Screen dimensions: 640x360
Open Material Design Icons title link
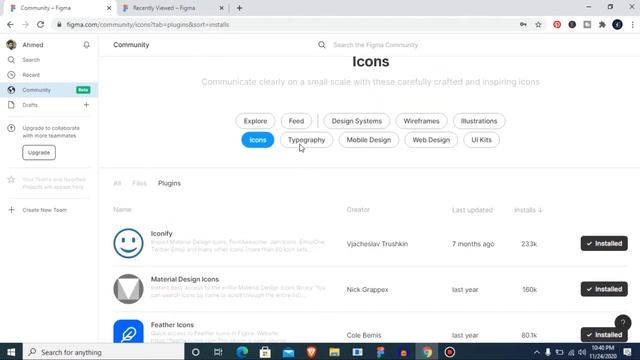[185, 279]
